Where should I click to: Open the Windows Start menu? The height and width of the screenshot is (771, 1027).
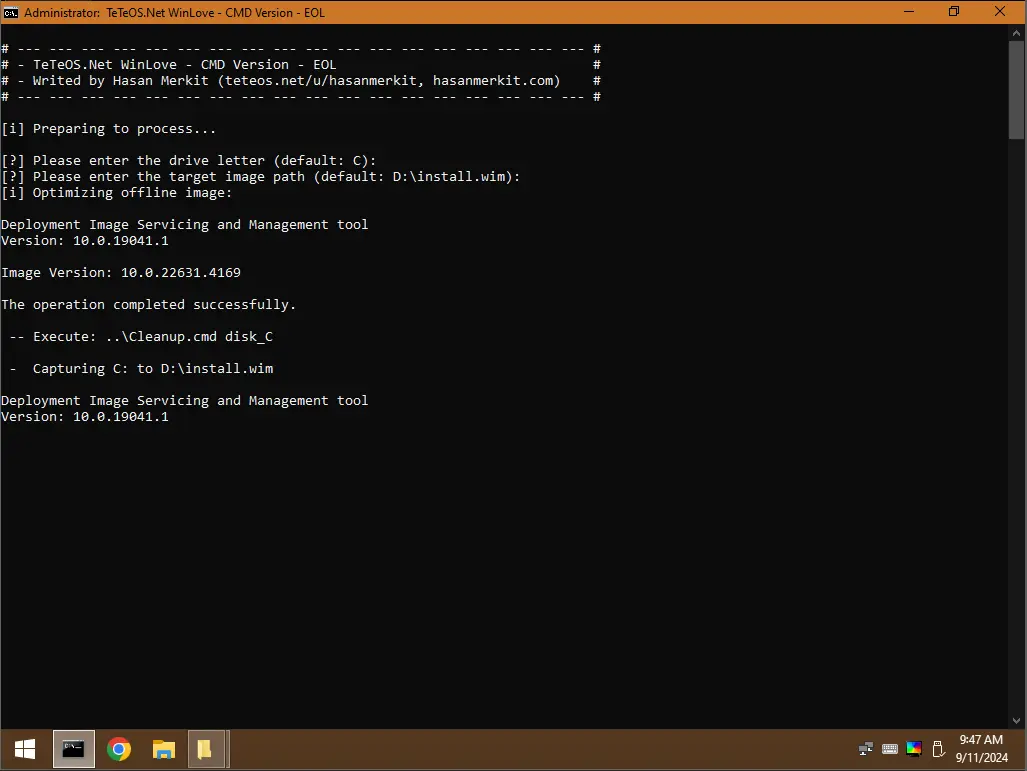[25, 749]
